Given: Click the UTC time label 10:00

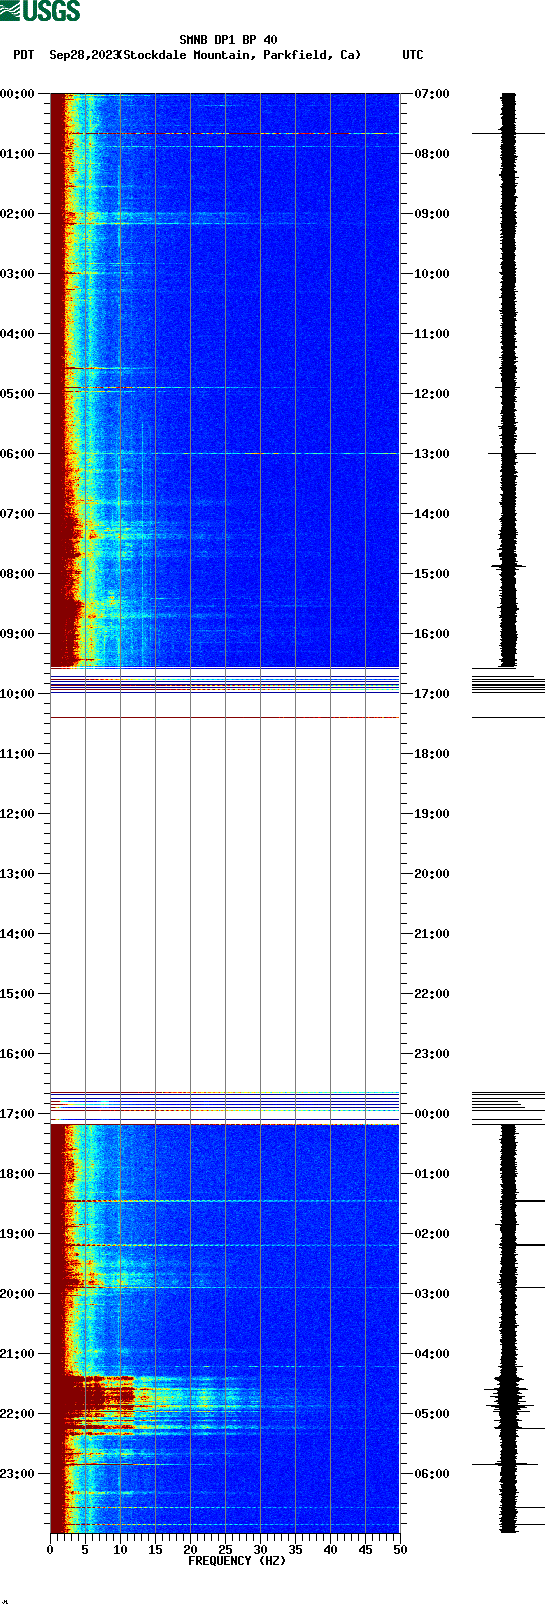Looking at the screenshot, I should pos(431,274).
